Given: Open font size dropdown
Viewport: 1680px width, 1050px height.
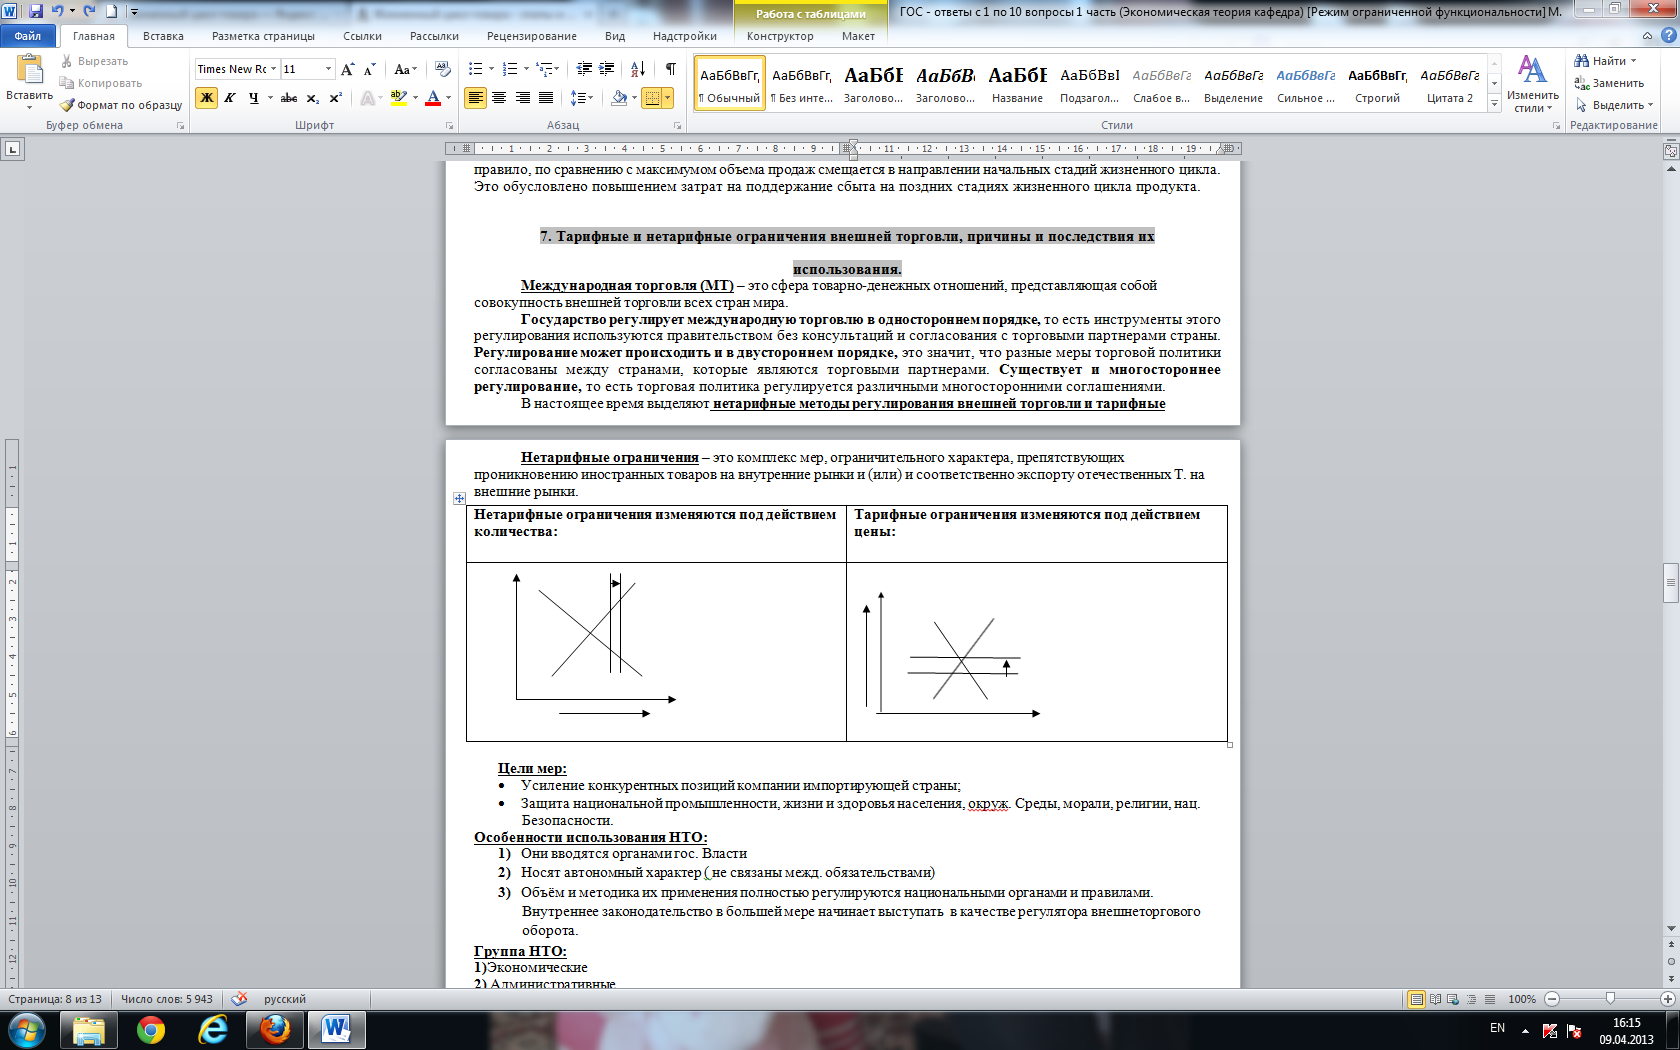Looking at the screenshot, I should (328, 69).
